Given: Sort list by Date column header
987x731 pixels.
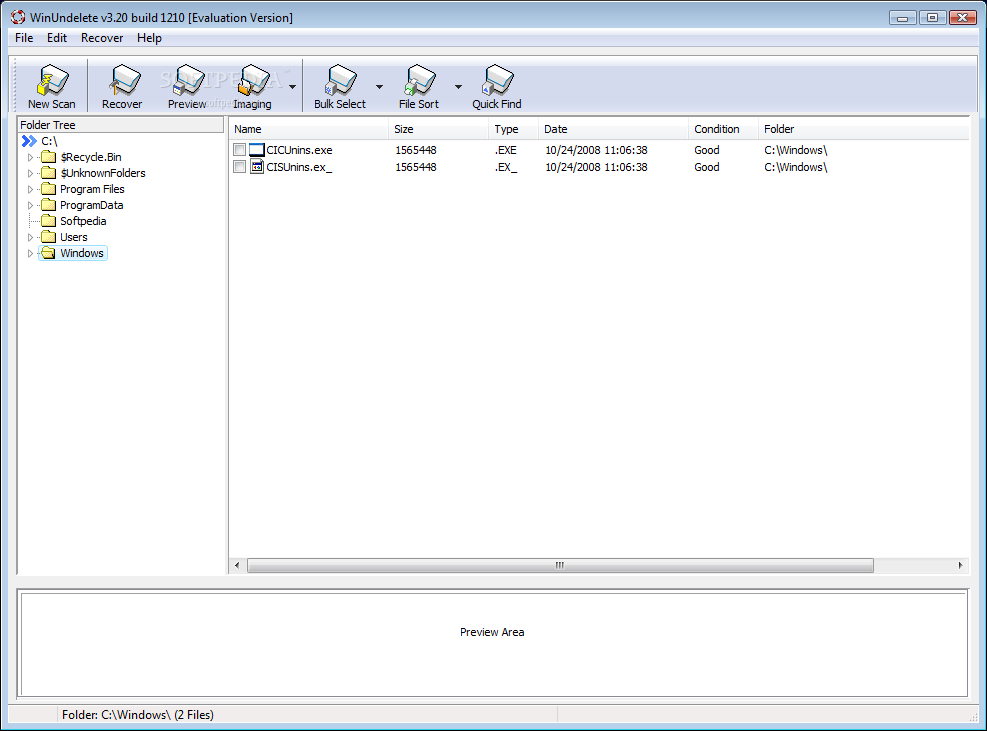Looking at the screenshot, I should (613, 129).
